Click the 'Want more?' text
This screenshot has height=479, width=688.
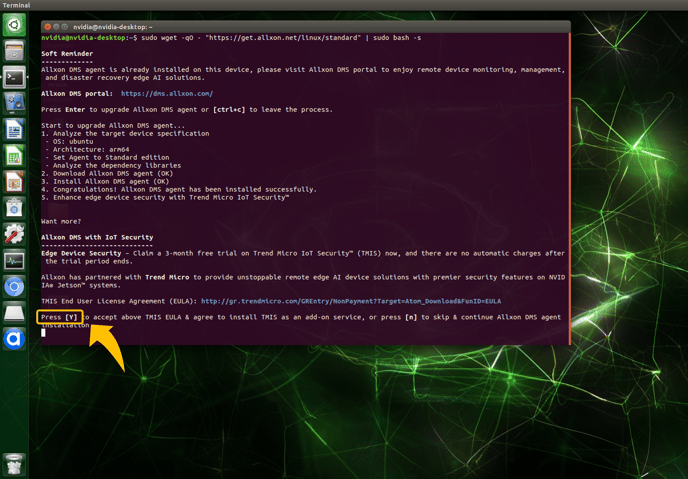pyautogui.click(x=61, y=221)
